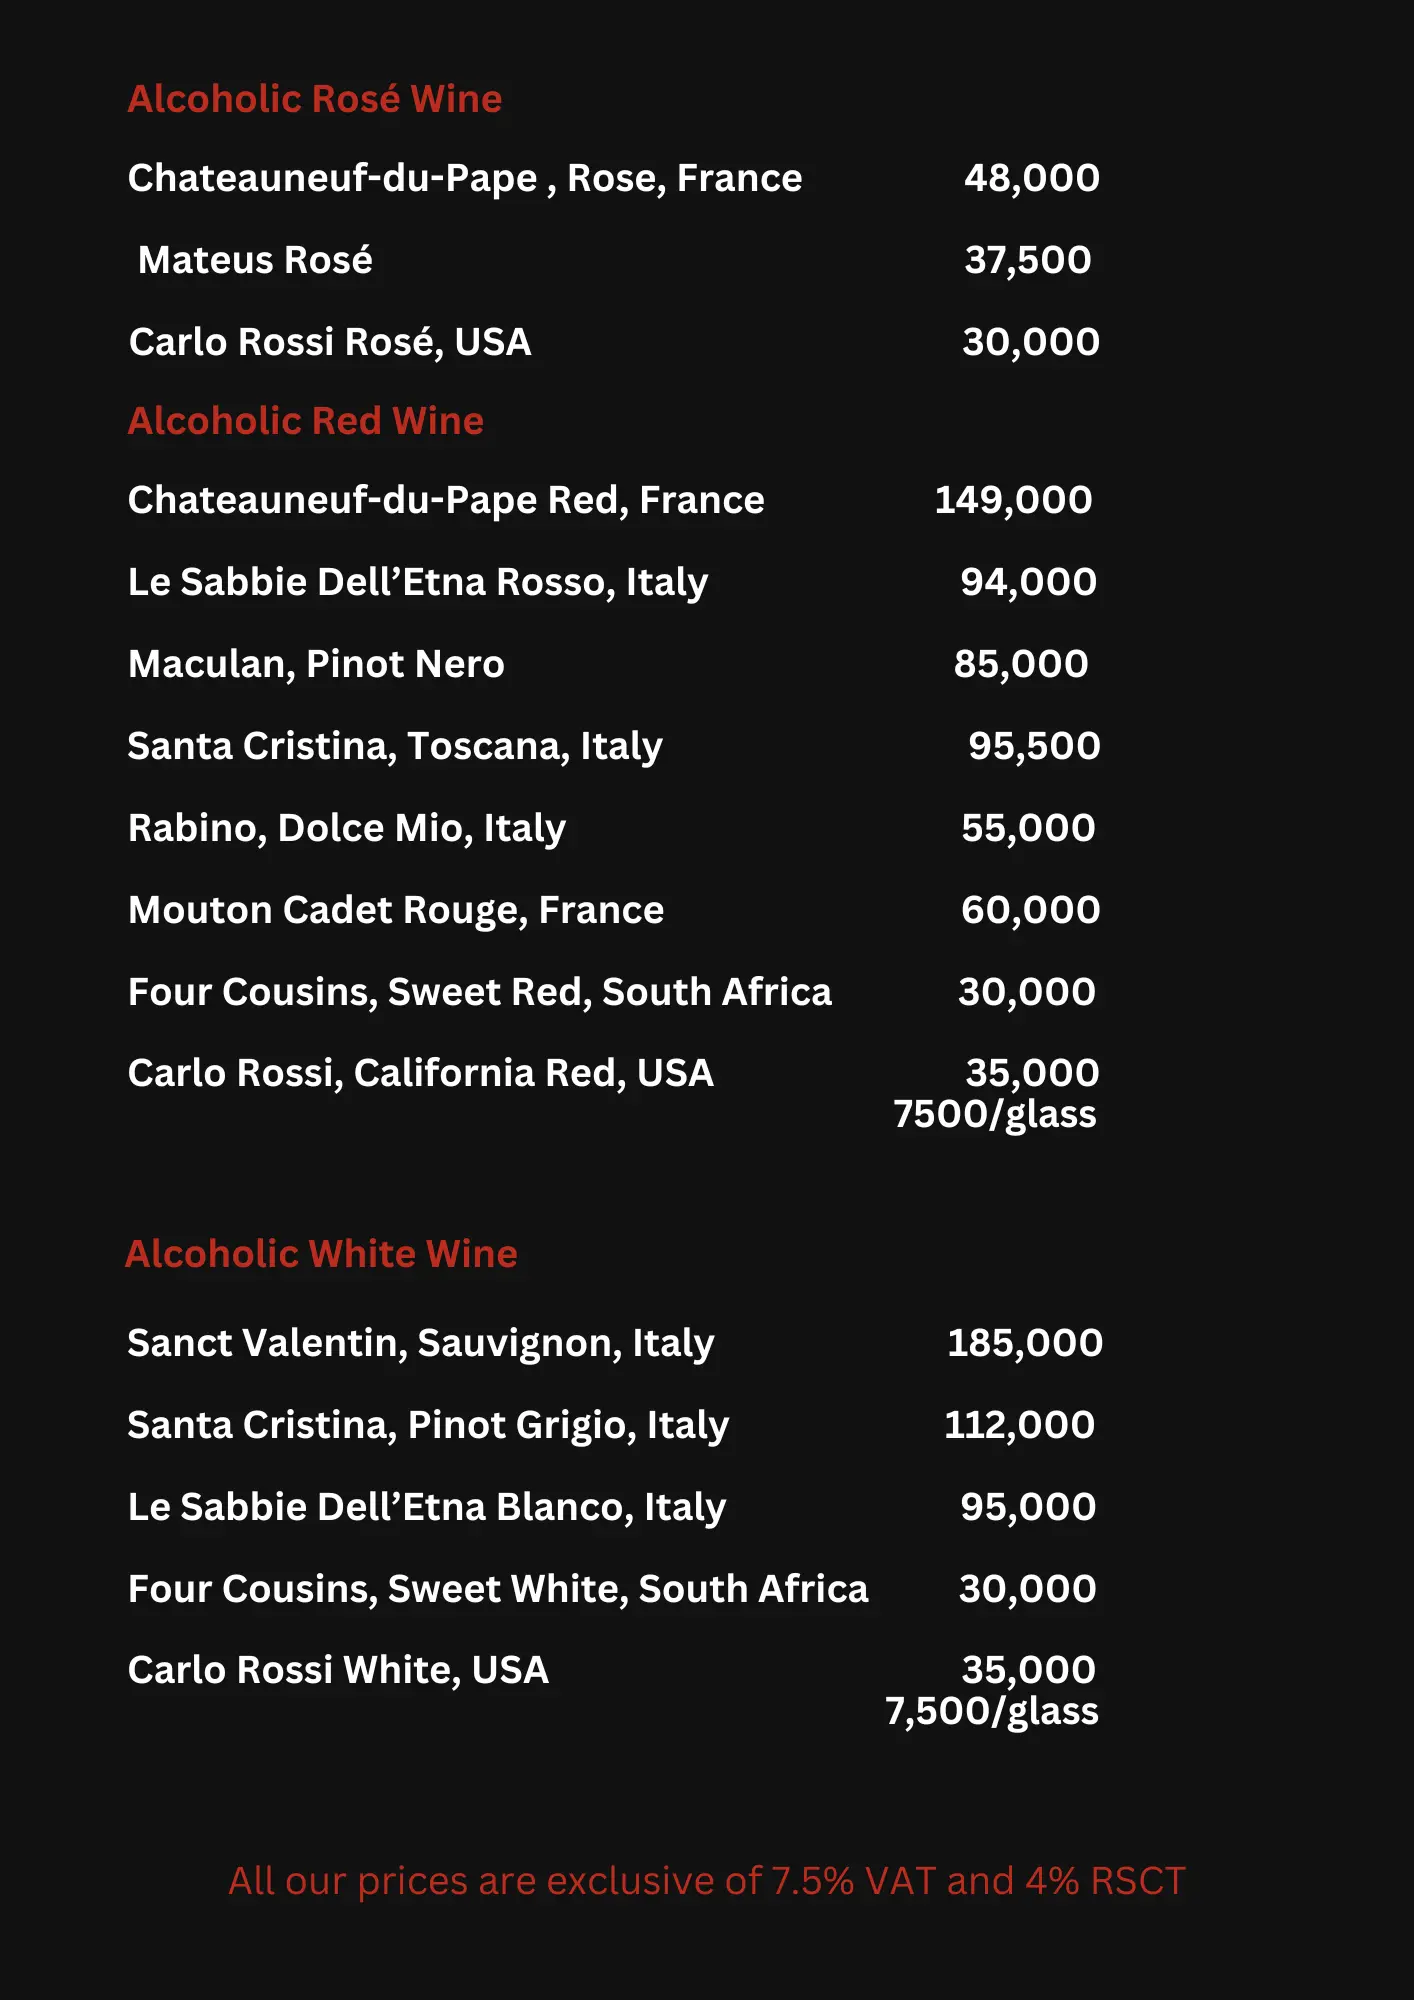Click the Alcoholic White Wine heading
The height and width of the screenshot is (2000, 1414).
[x=321, y=1254]
